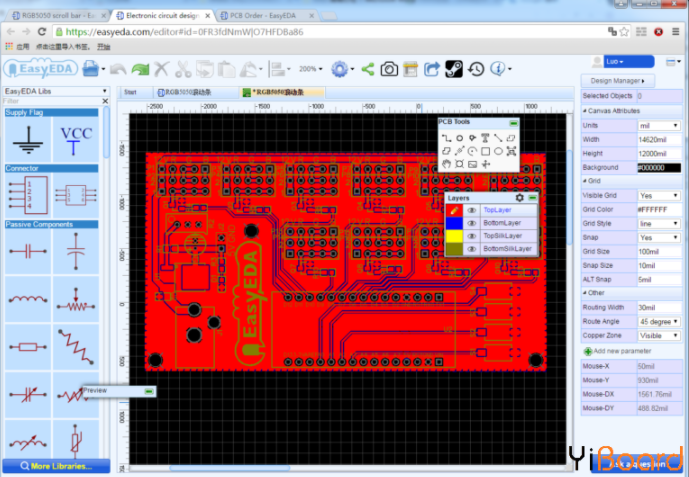This screenshot has height=477, width=689.
Task: Reload the page with browser refresh button
Action: pyautogui.click(x=42, y=32)
